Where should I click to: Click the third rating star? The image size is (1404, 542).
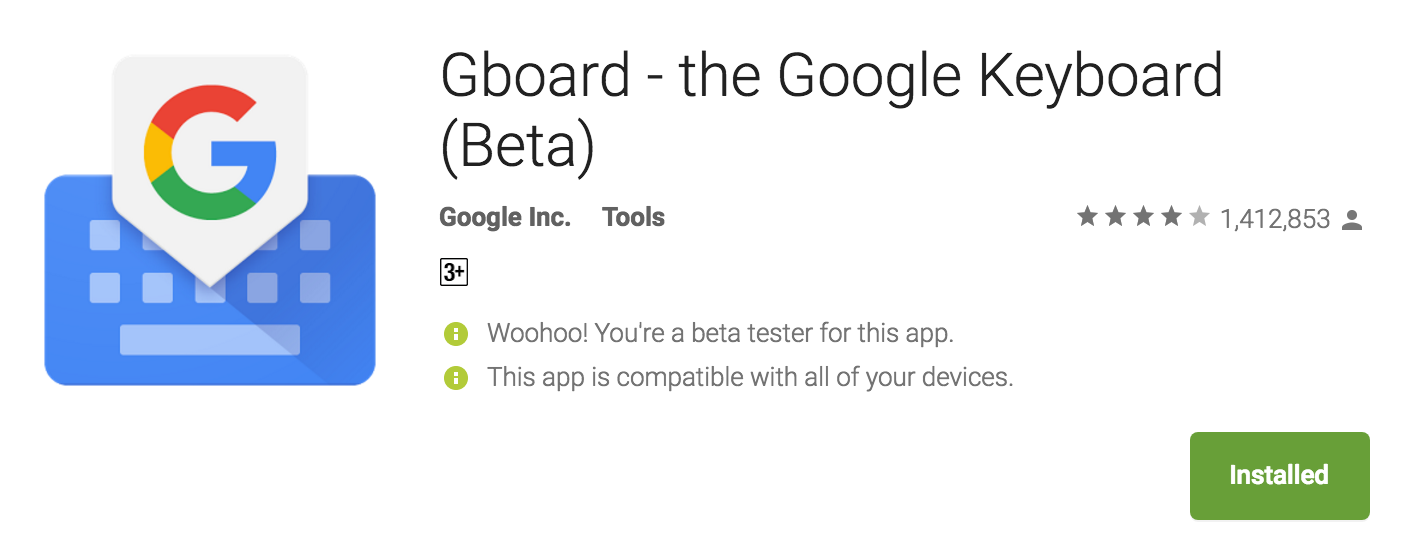[1143, 217]
